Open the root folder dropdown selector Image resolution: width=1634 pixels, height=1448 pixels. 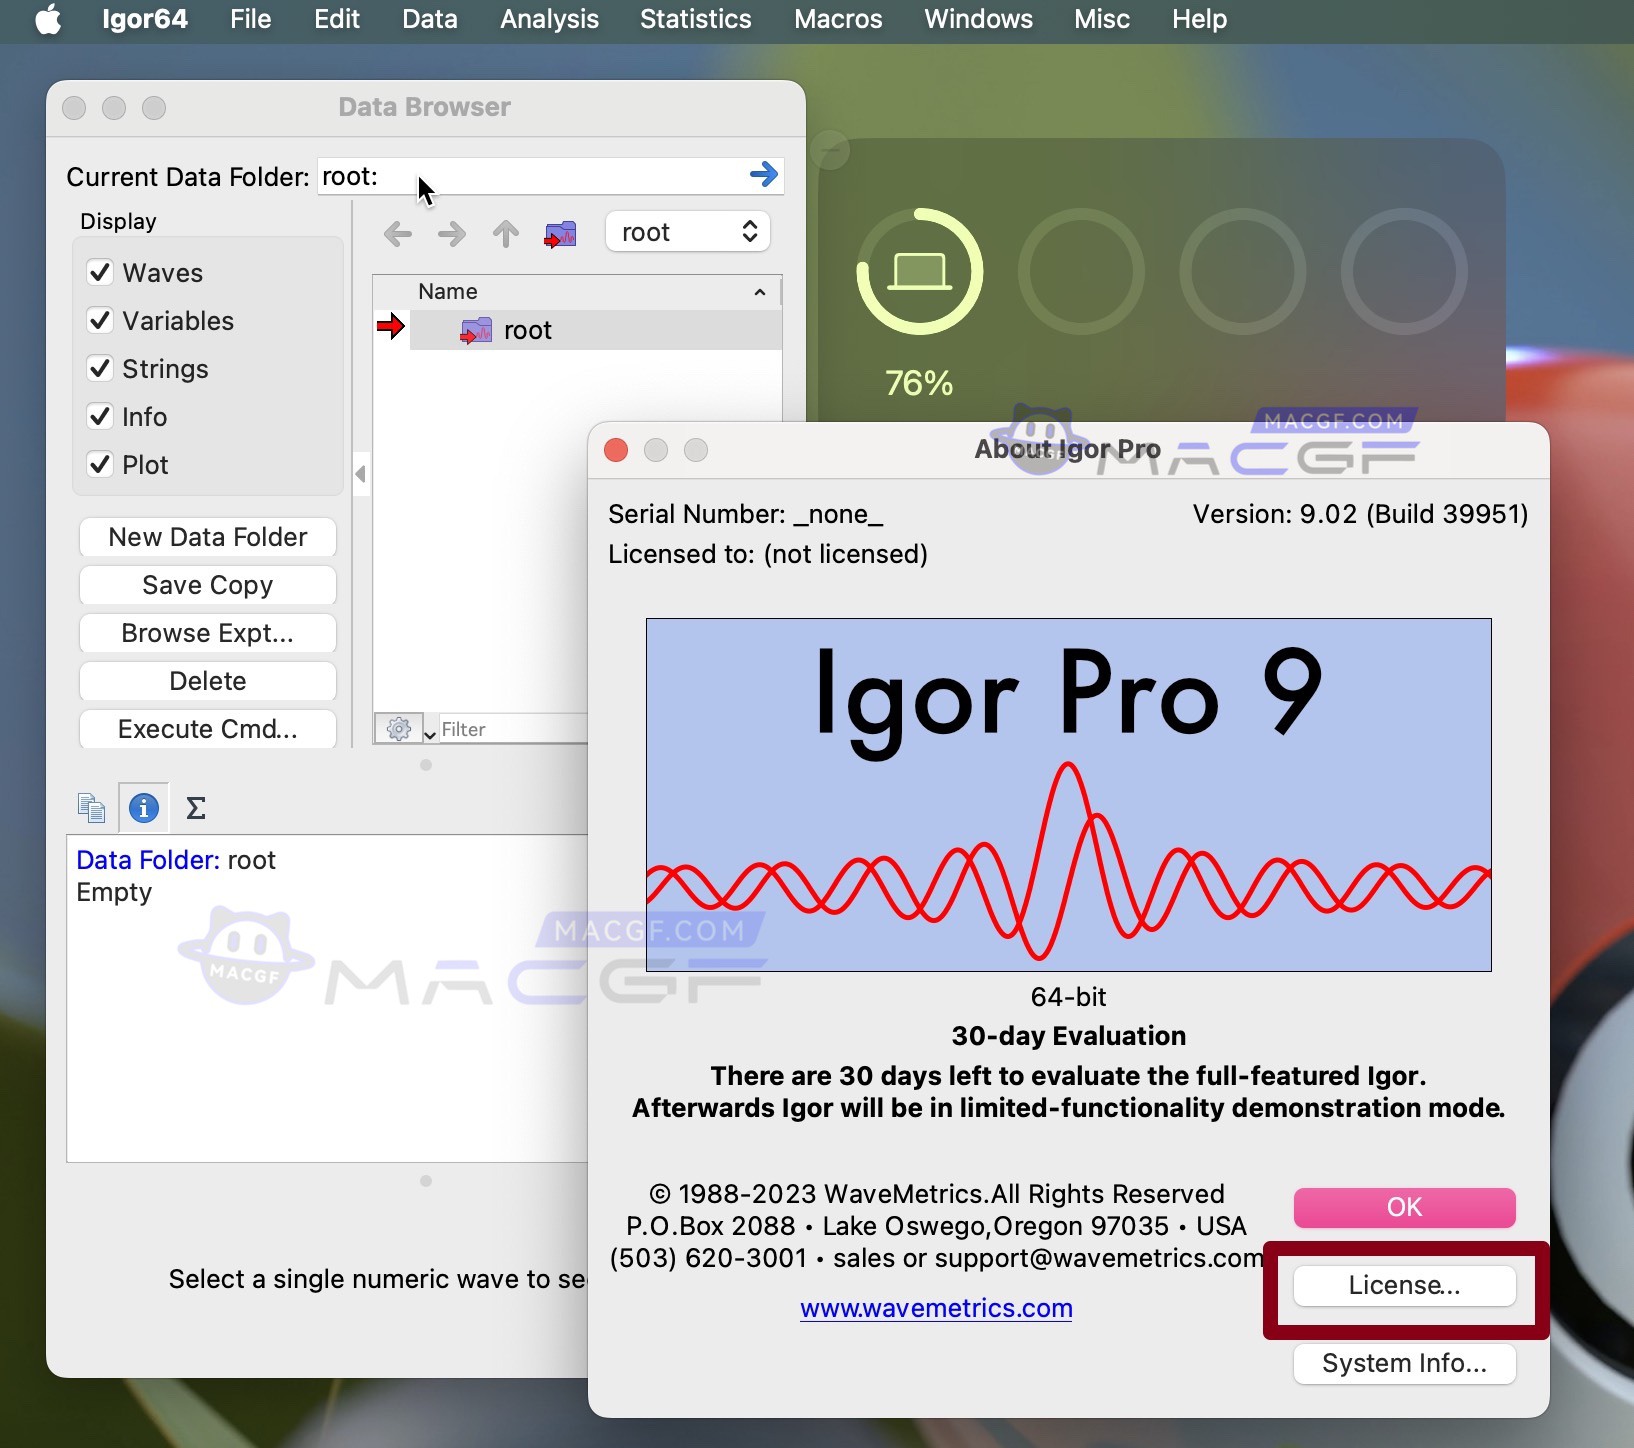click(687, 231)
